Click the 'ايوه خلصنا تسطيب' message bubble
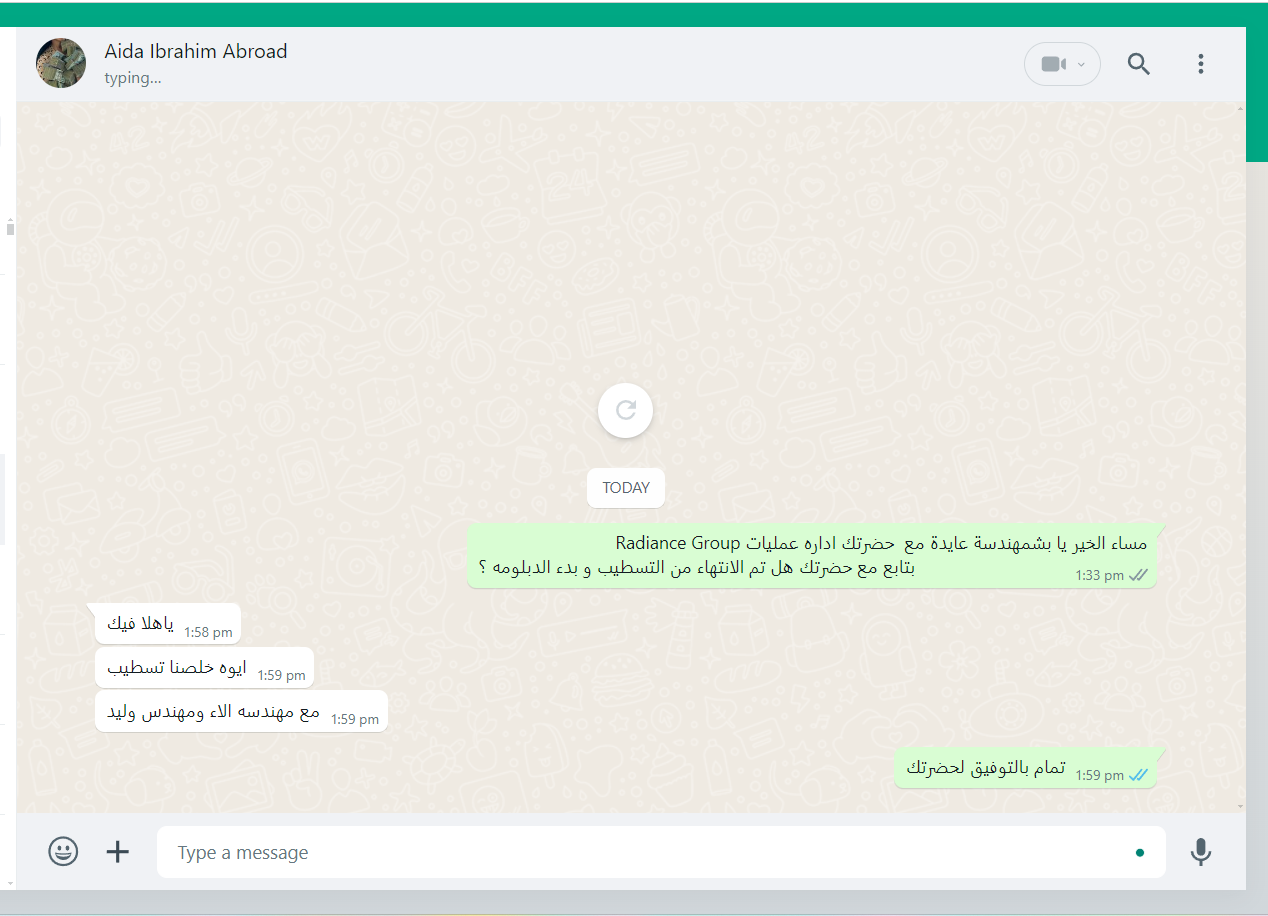The width and height of the screenshot is (1268, 916). [205, 667]
